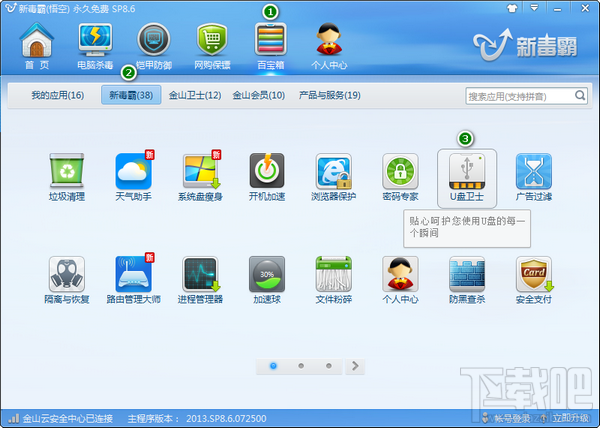This screenshot has width=600, height=428.
Task: Close the 新毒霸 window
Action: 585,8
